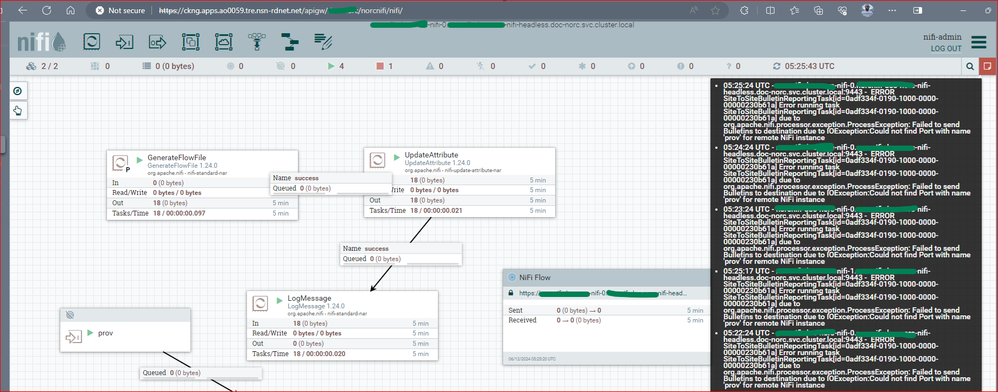Open the browser profile avatar
Image resolution: width=998 pixels, height=392 pixels.
867,11
